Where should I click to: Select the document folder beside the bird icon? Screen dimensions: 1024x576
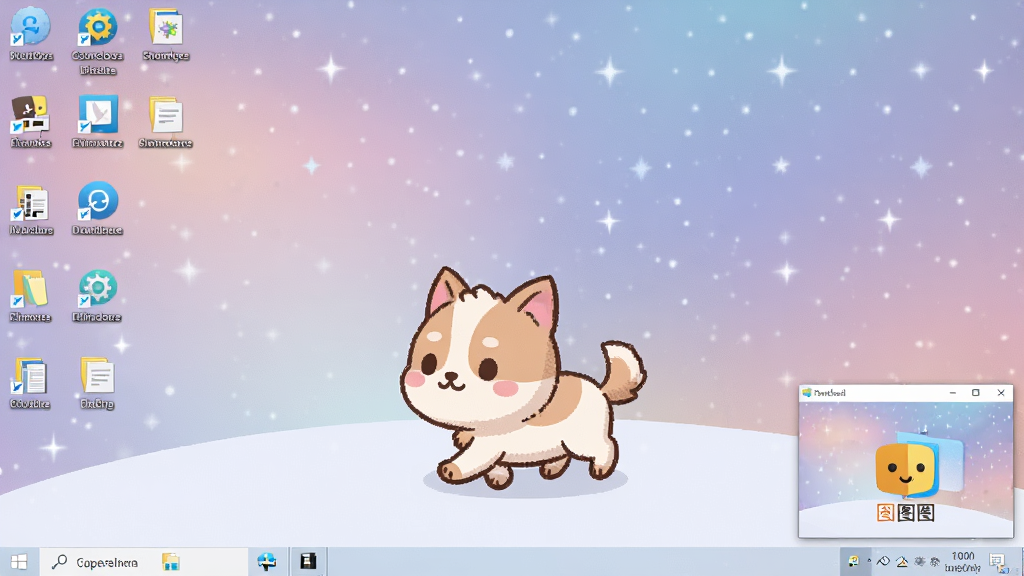(166, 114)
